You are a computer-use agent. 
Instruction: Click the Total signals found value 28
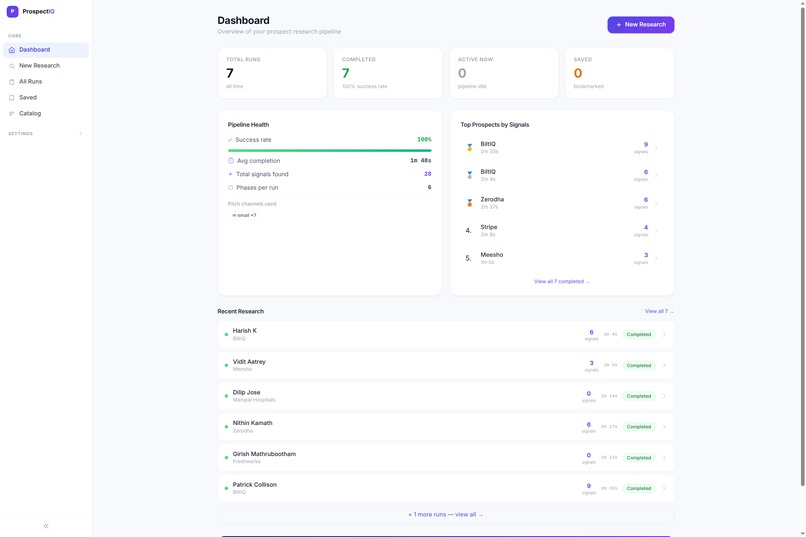click(x=428, y=174)
